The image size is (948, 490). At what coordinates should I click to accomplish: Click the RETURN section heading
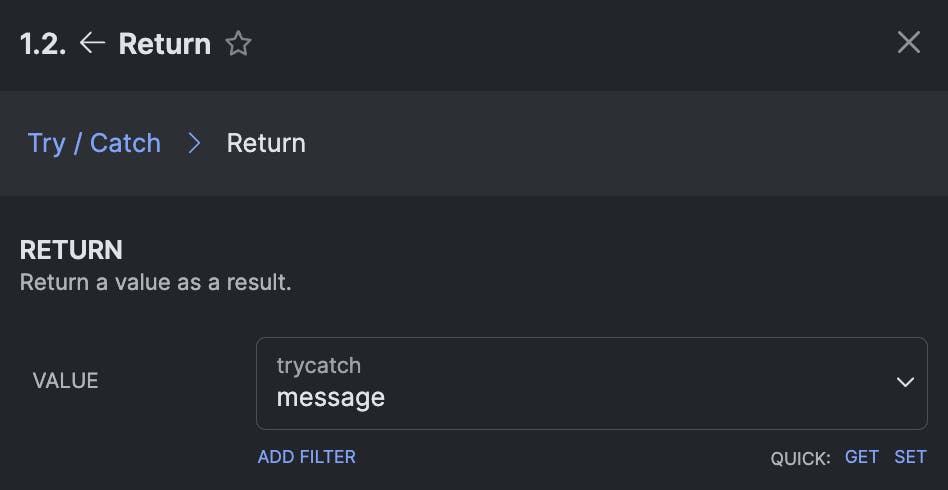pos(71,249)
